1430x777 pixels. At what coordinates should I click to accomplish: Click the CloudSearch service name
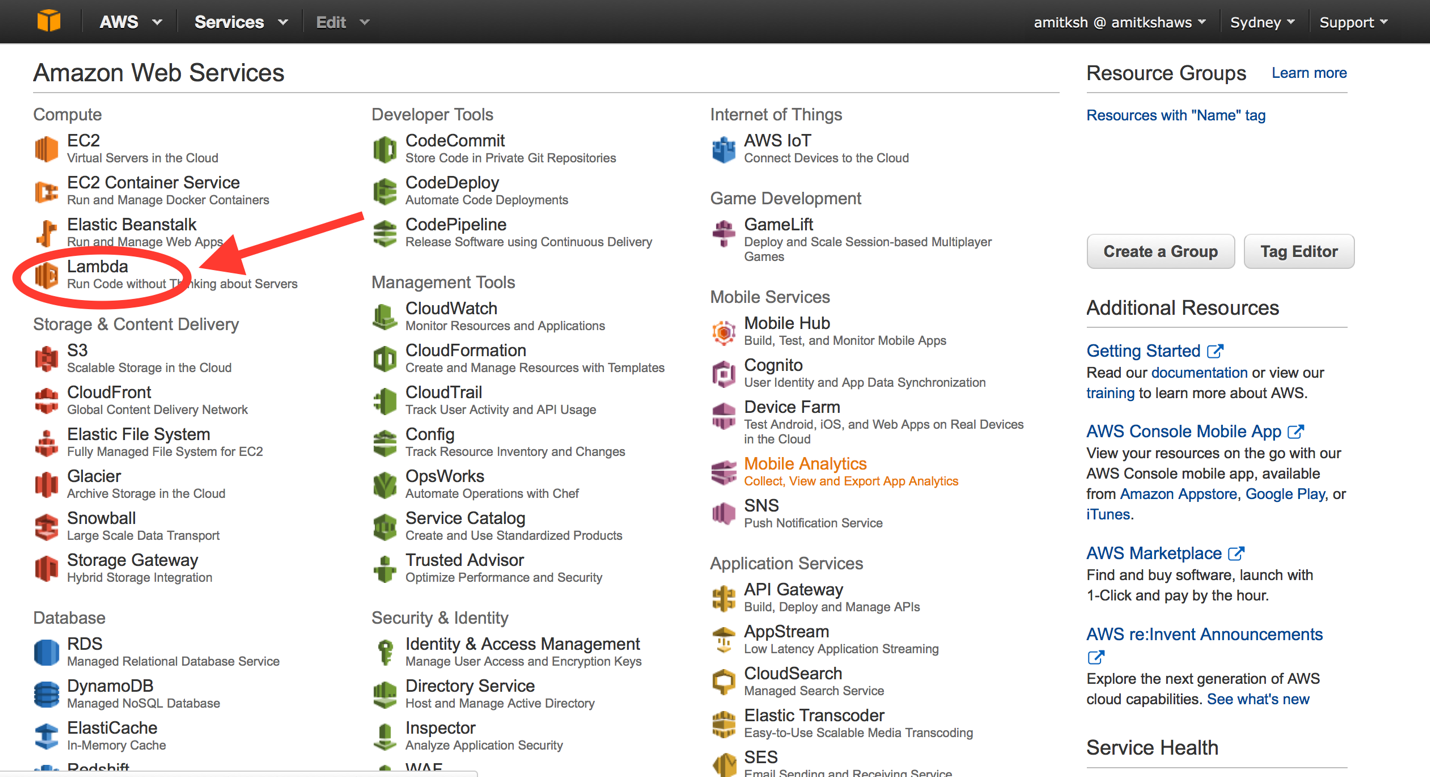(793, 674)
